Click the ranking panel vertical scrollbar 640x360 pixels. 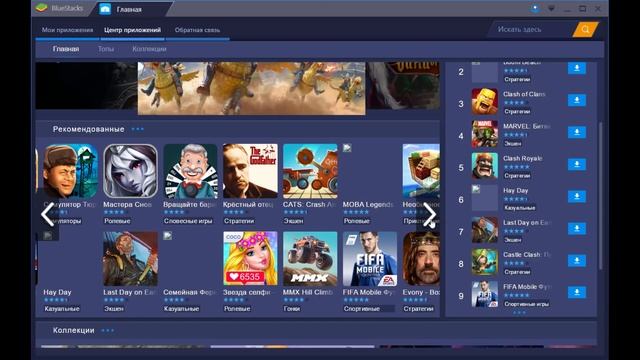click(x=600, y=196)
